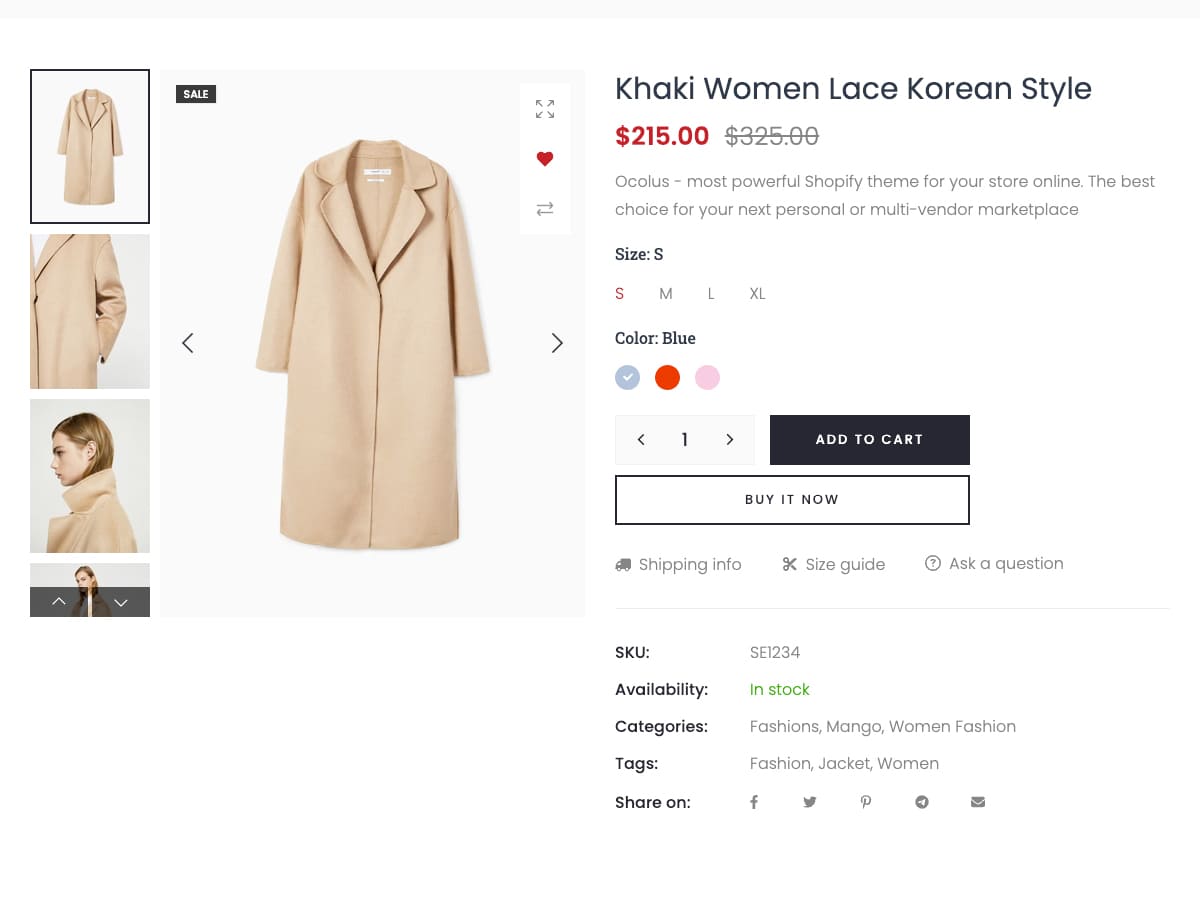This screenshot has height=900, width=1200.
Task: Share by email envelope icon
Action: tap(978, 802)
